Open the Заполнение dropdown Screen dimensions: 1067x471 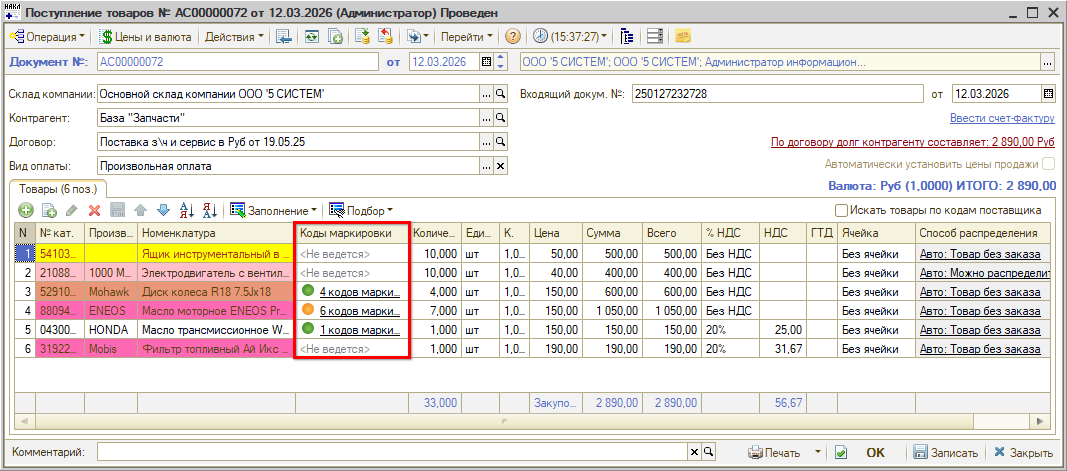coord(274,210)
